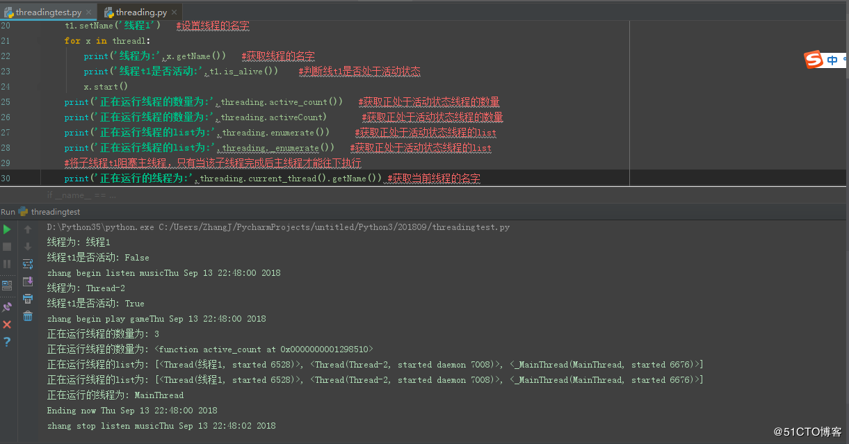Click console line 'zhang begin listen music'

click(x=164, y=273)
